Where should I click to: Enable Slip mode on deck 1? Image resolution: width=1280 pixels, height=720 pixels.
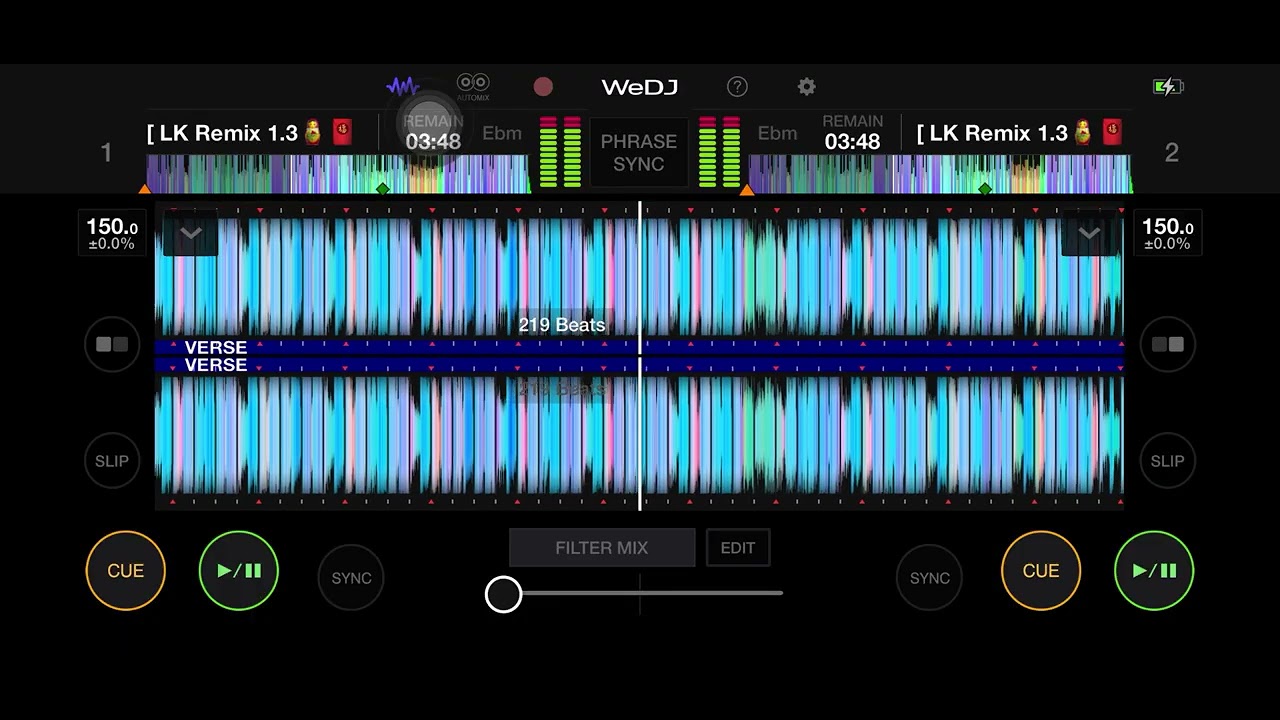pyautogui.click(x=112, y=461)
